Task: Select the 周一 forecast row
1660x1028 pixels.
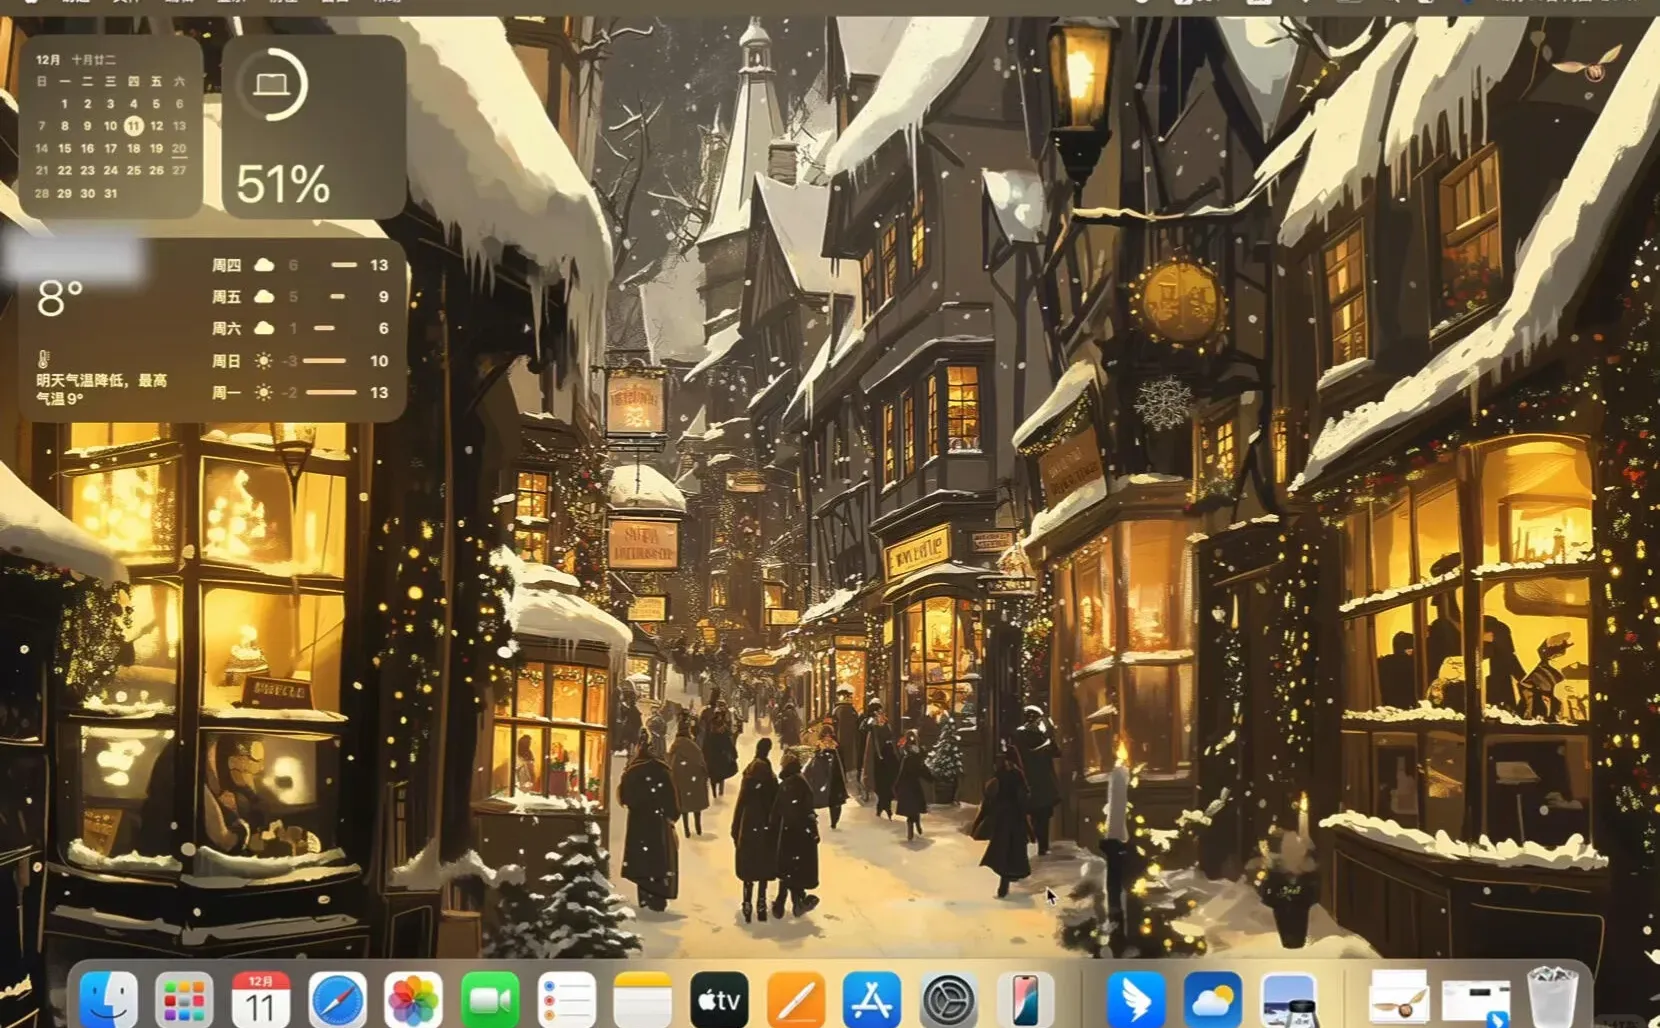Action: pos(300,393)
